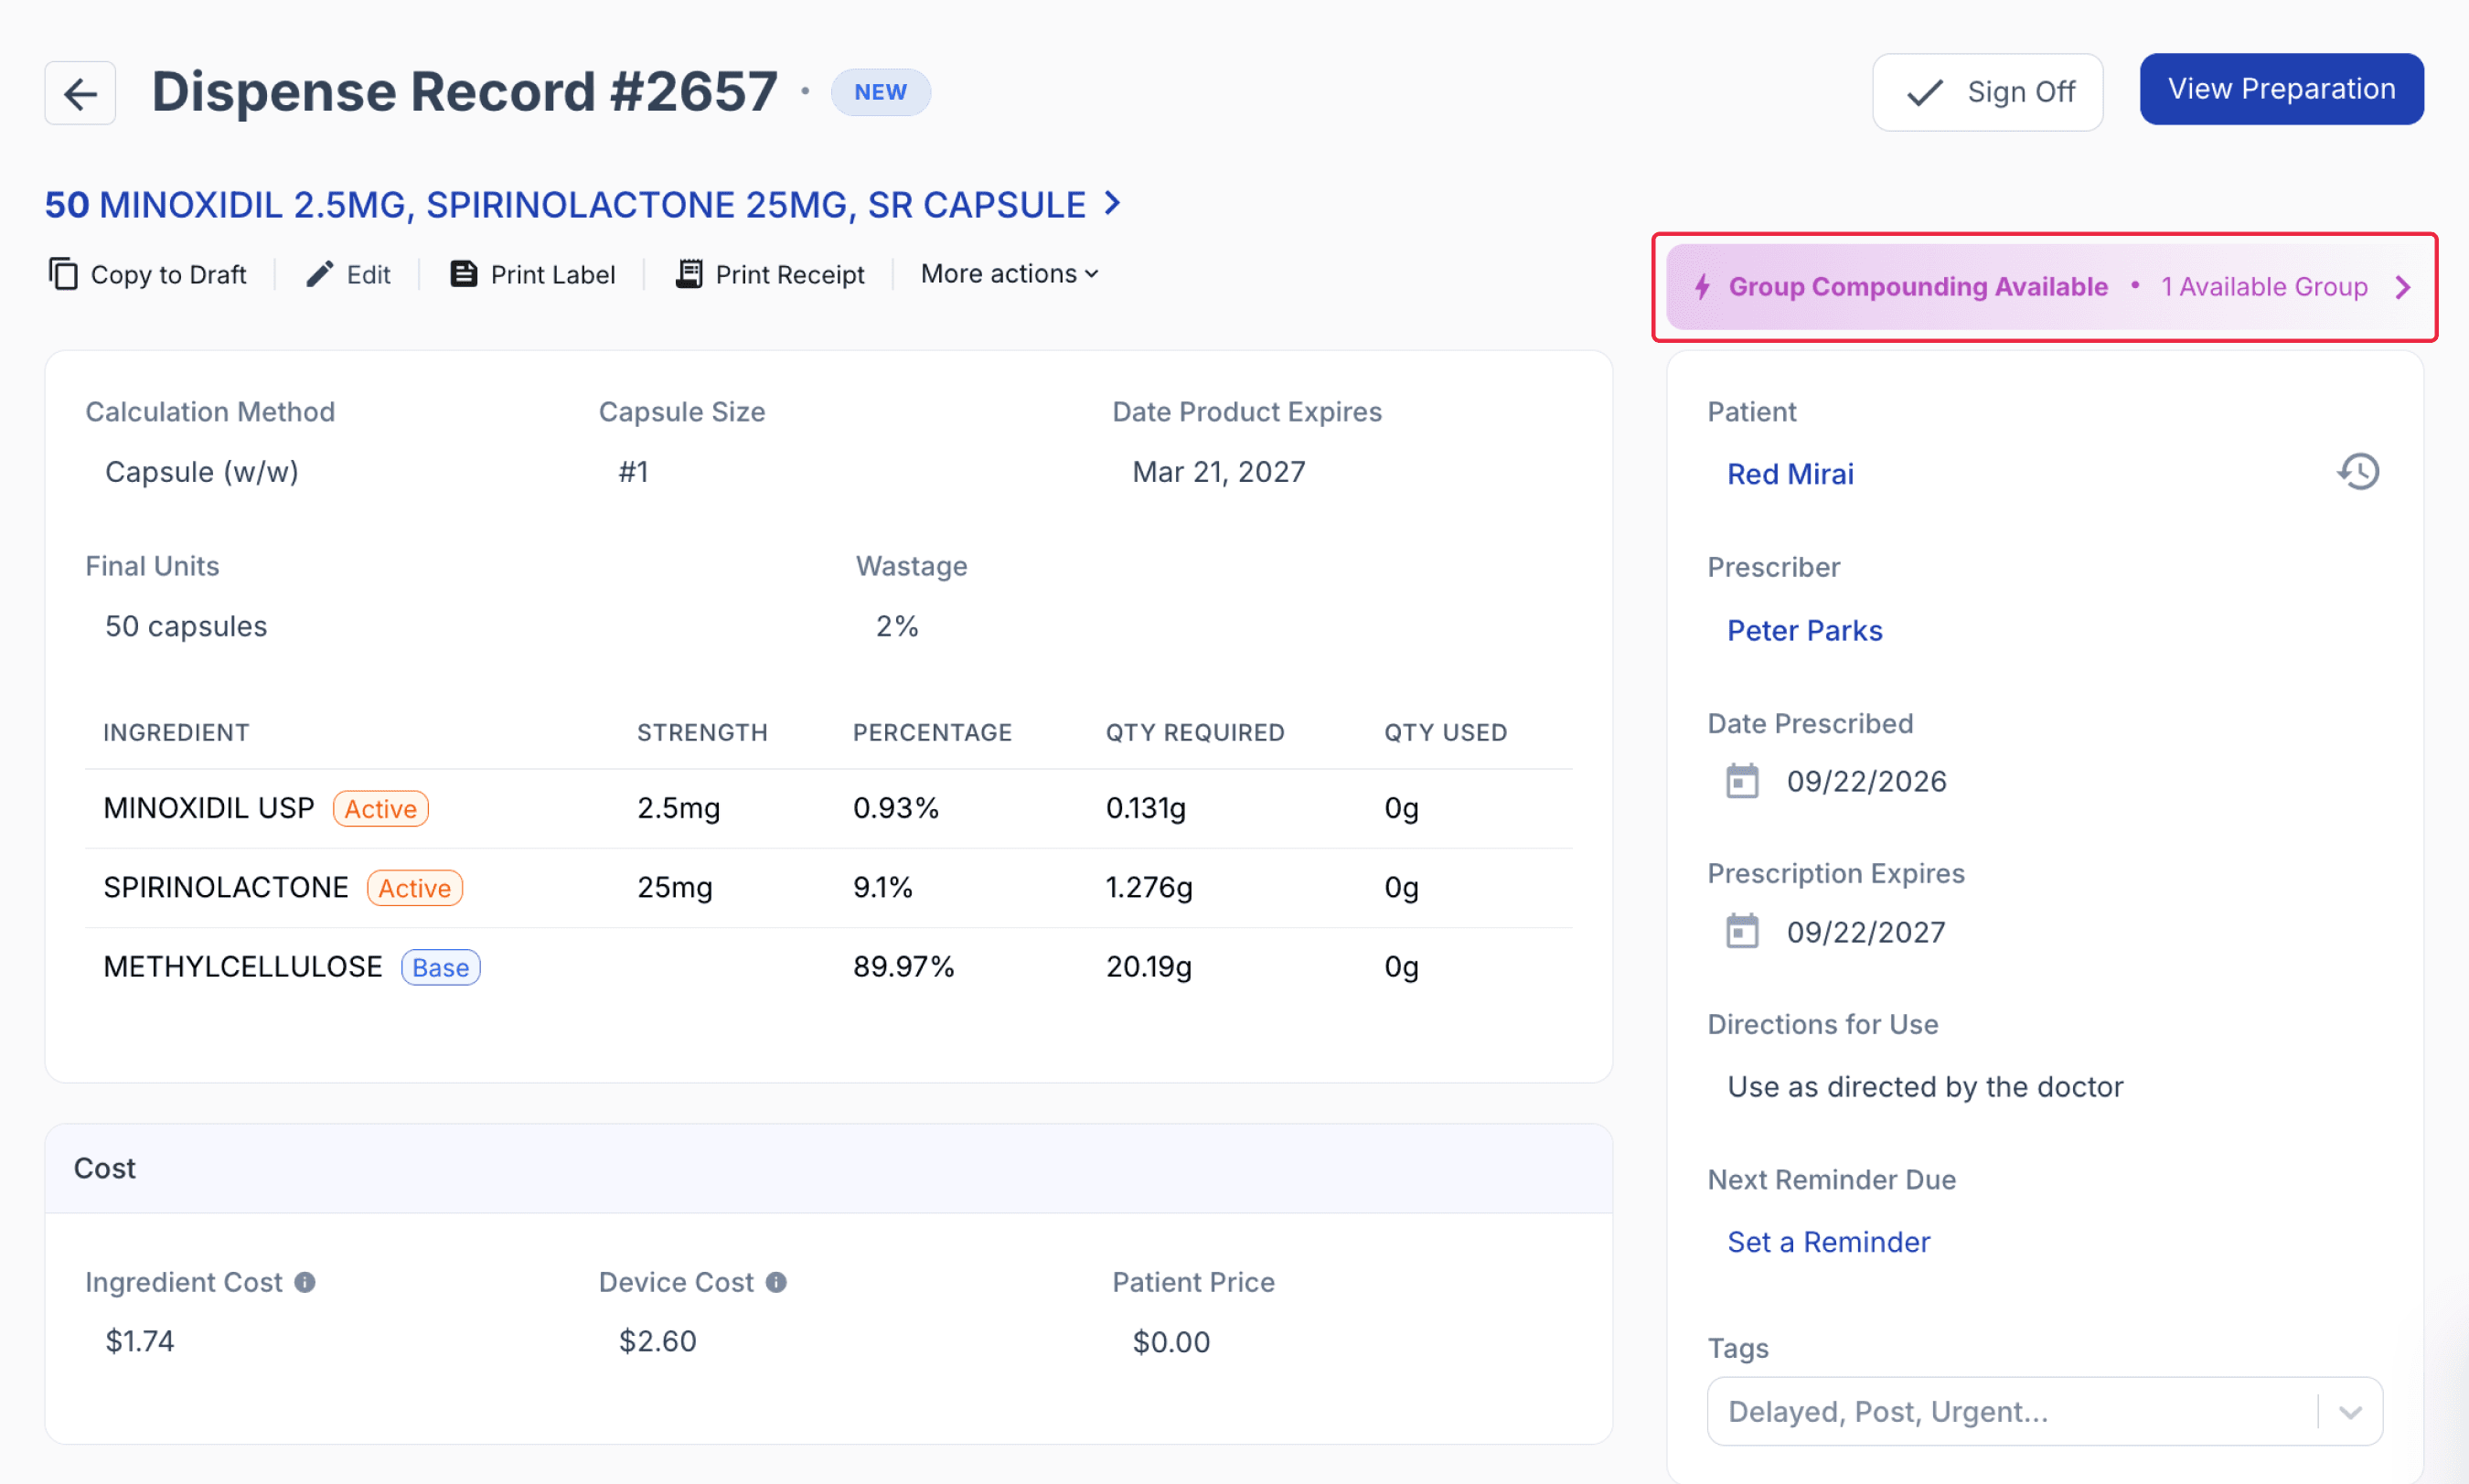Click the Edit pencil action
Viewport: 2469px width, 1484px height.
(x=348, y=274)
